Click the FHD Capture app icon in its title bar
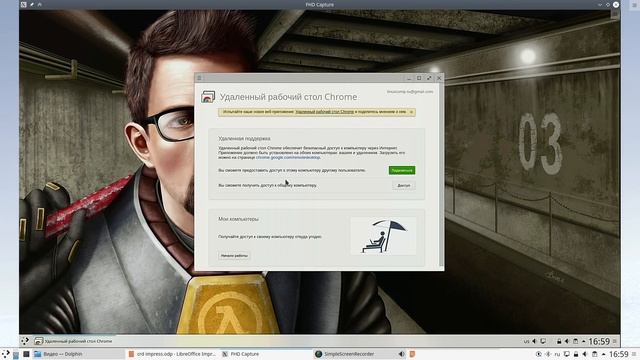Viewport: 640px width, 360px height. pos(24,4)
